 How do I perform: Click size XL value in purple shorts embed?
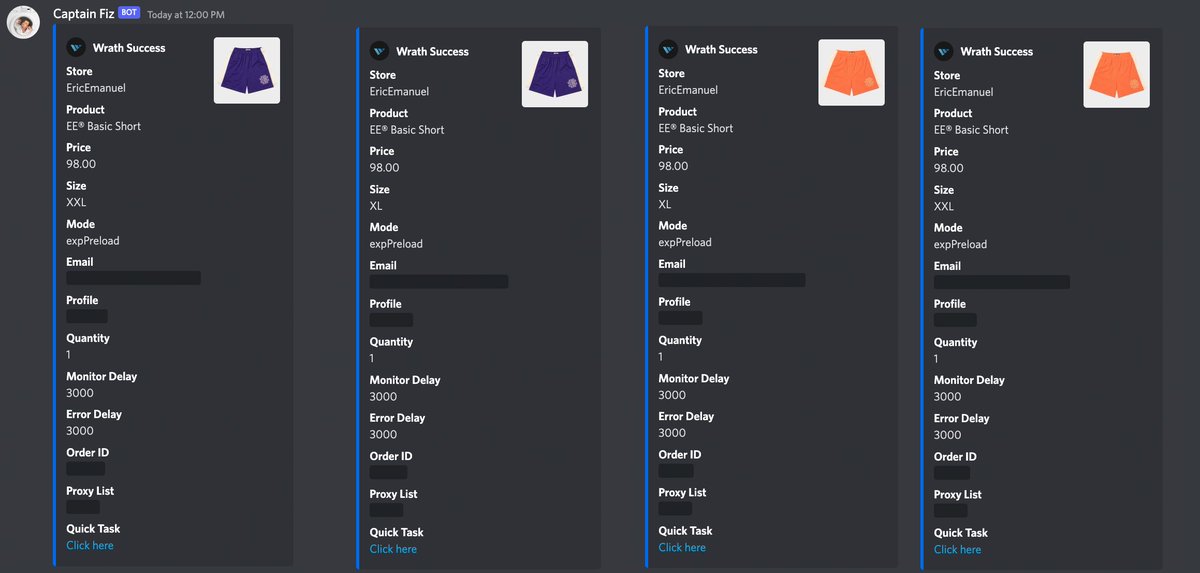click(x=376, y=206)
